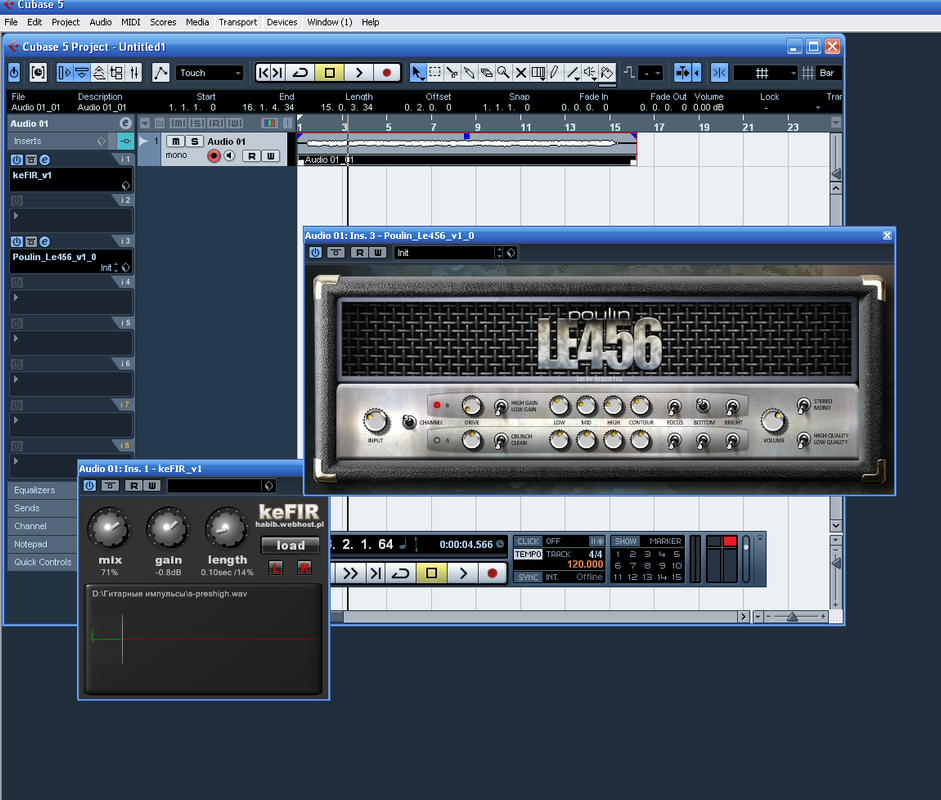Click Record in the top toolbar

[x=387, y=73]
